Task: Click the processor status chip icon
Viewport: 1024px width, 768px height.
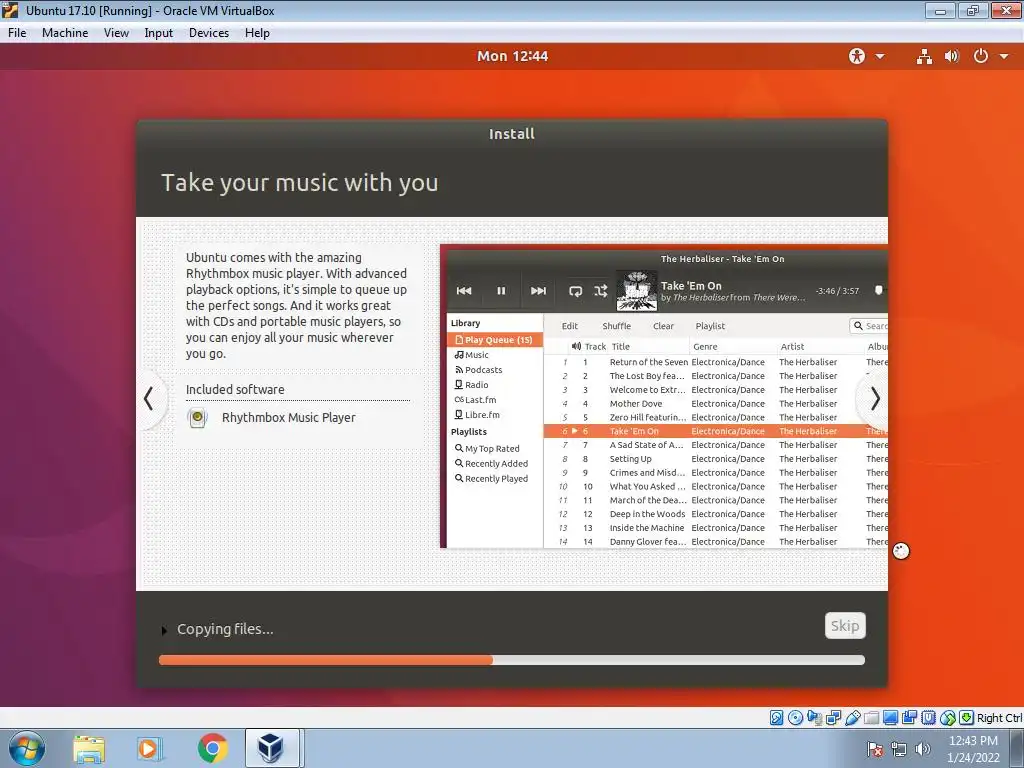Action: coord(928,718)
